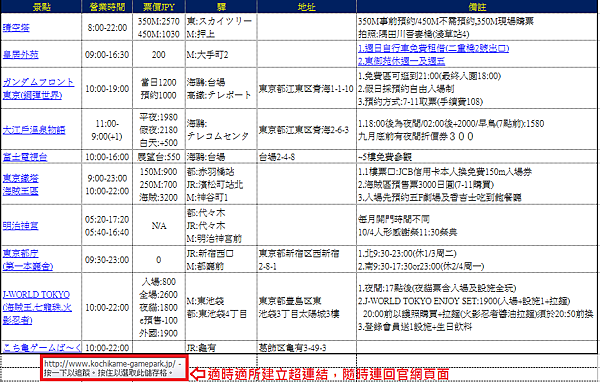Viewport: 600px width, 382px height.
Task: Select the 05:20-17:20 hours cell
Action: 107,226
